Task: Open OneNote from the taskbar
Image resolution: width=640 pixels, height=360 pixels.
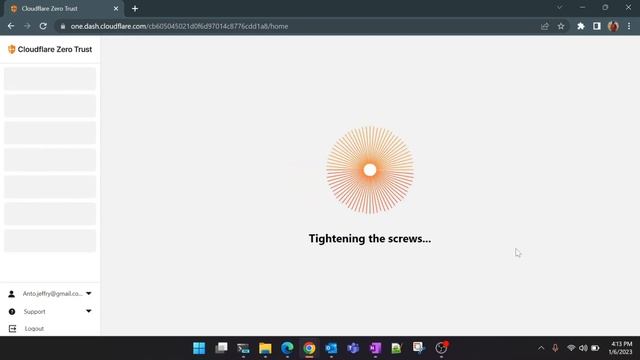Action: click(376, 348)
